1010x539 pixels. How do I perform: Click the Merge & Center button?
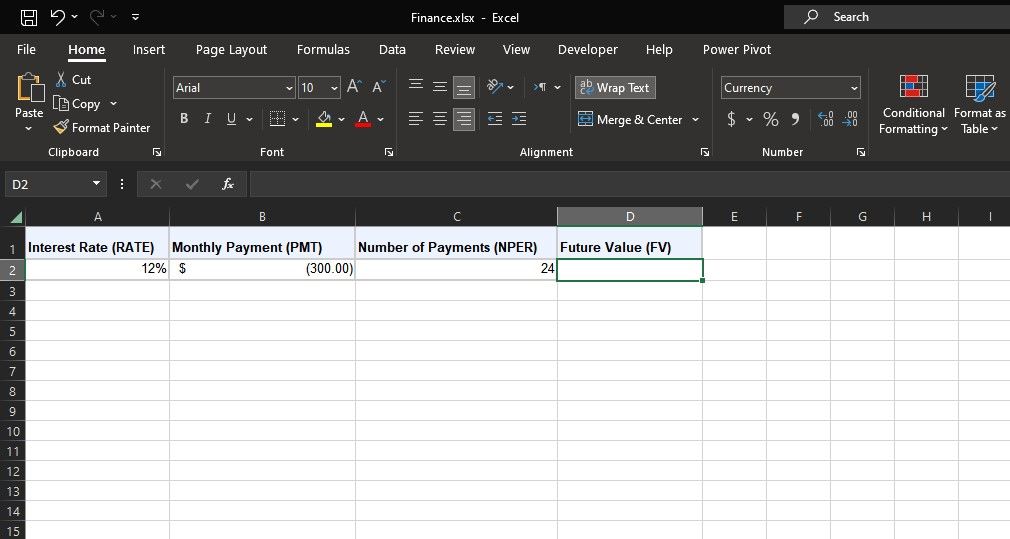tap(632, 119)
